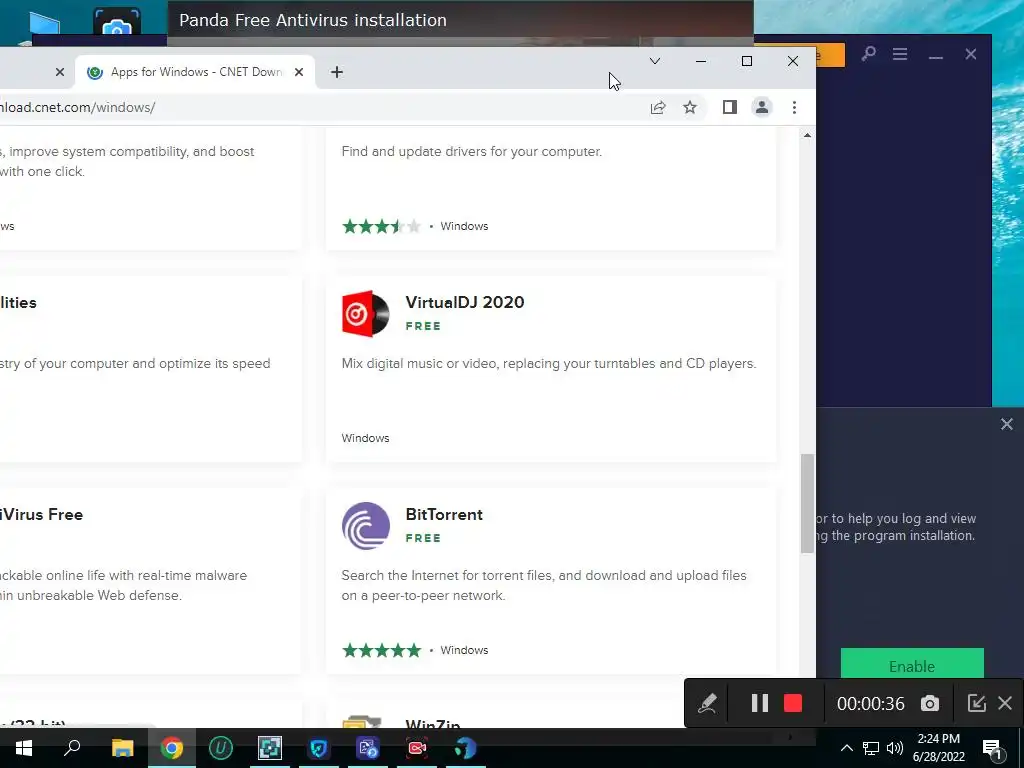Open the BitTorrent title link
This screenshot has width=1024, height=768.
click(444, 515)
